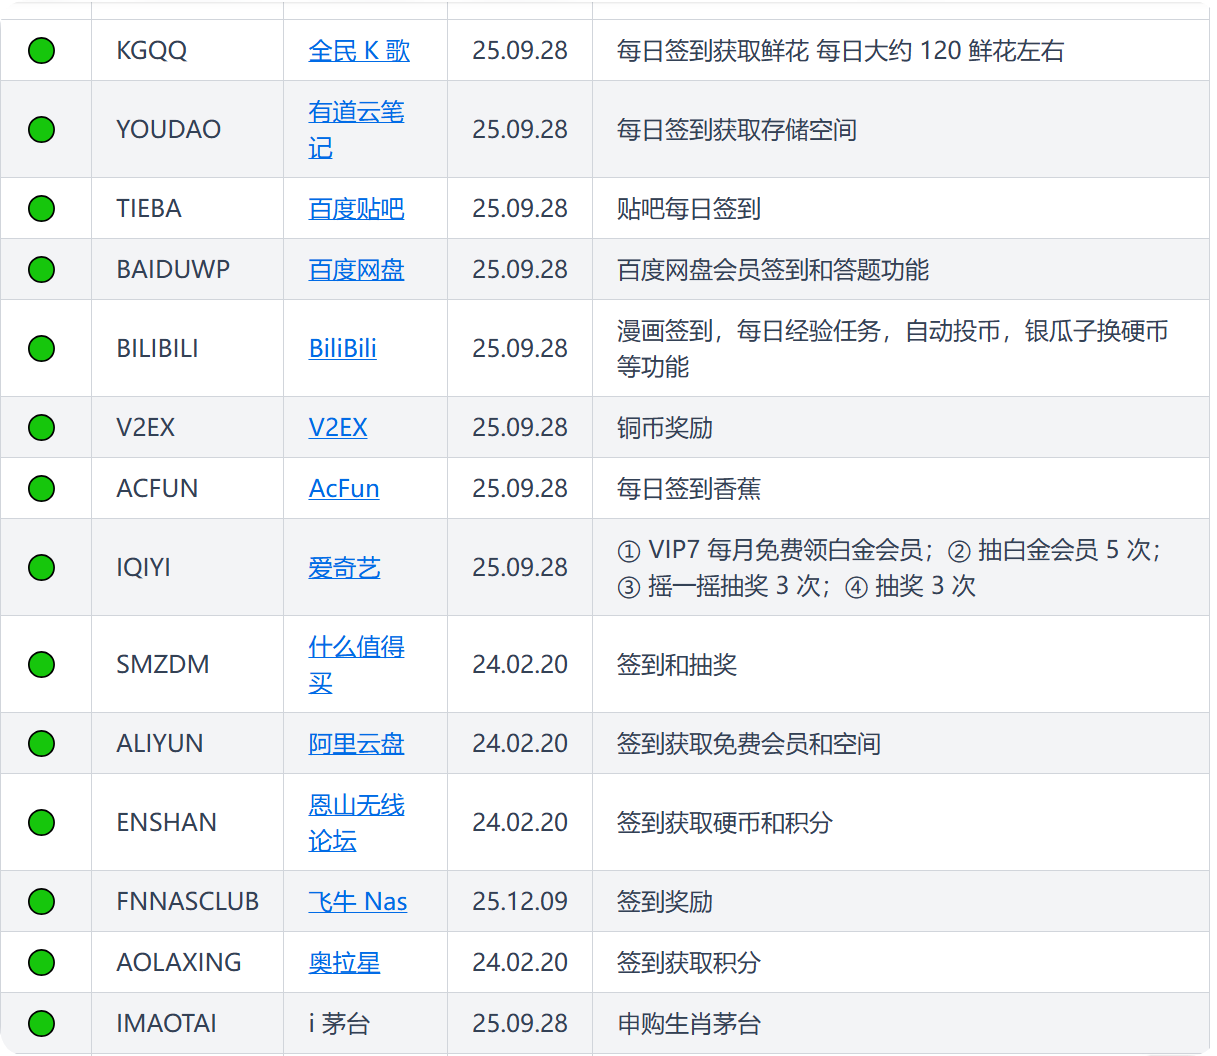1217x1056 pixels.
Task: Click the description 签到获取硬币和积分
Action: click(725, 822)
